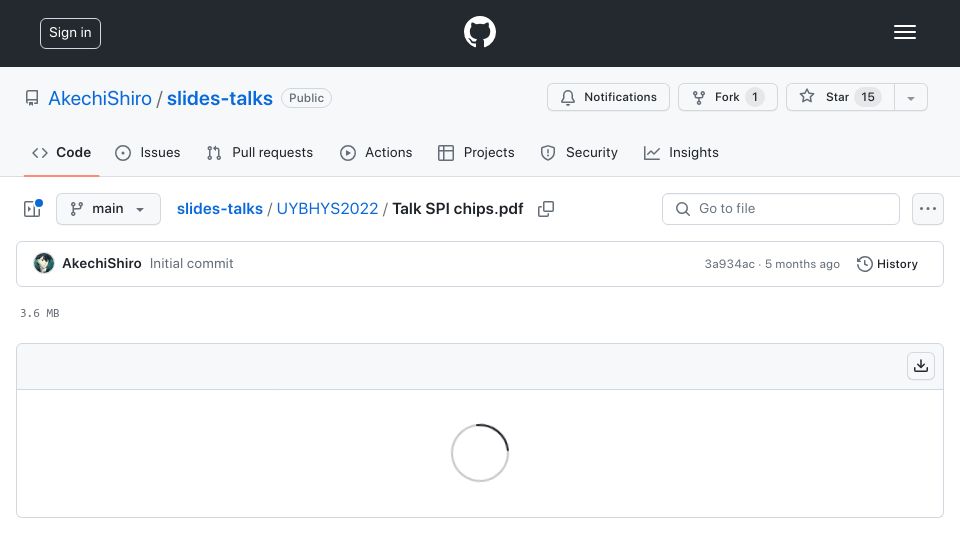Open commit hash 3a934ac
Screen dimensions: 960x540
pyautogui.click(x=729, y=264)
